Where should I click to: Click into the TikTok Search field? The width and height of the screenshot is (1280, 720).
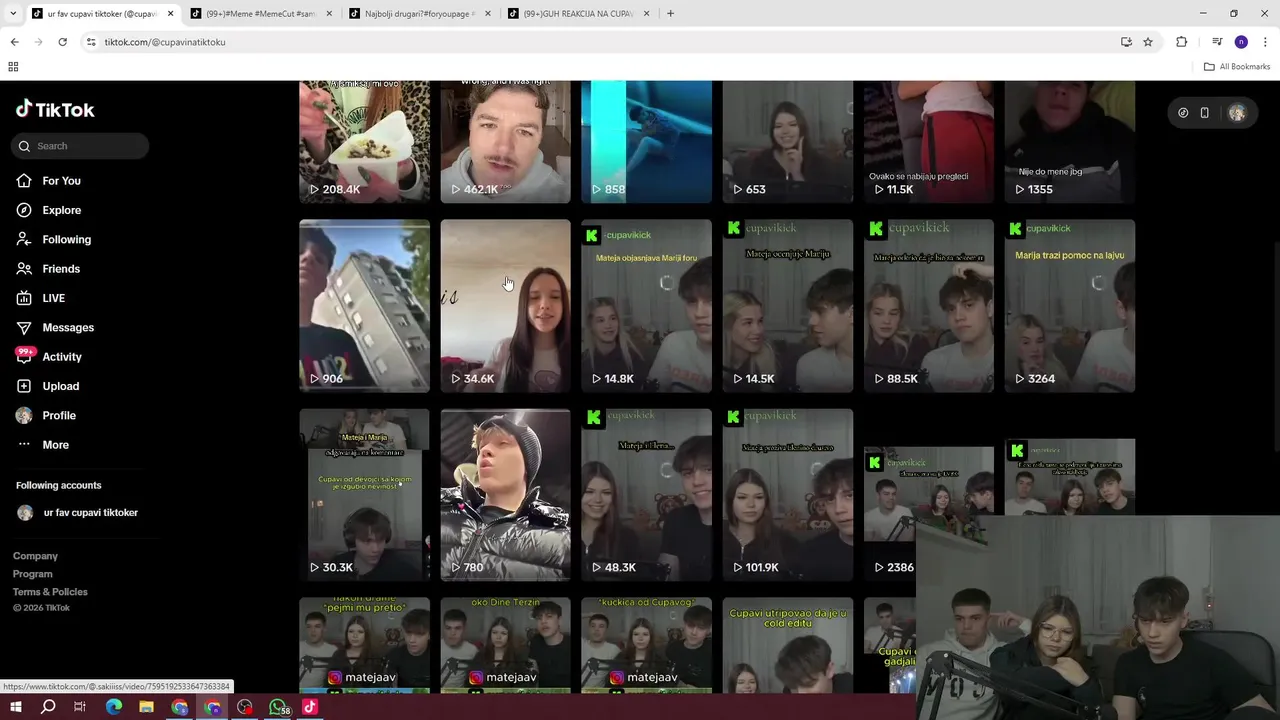tap(80, 146)
